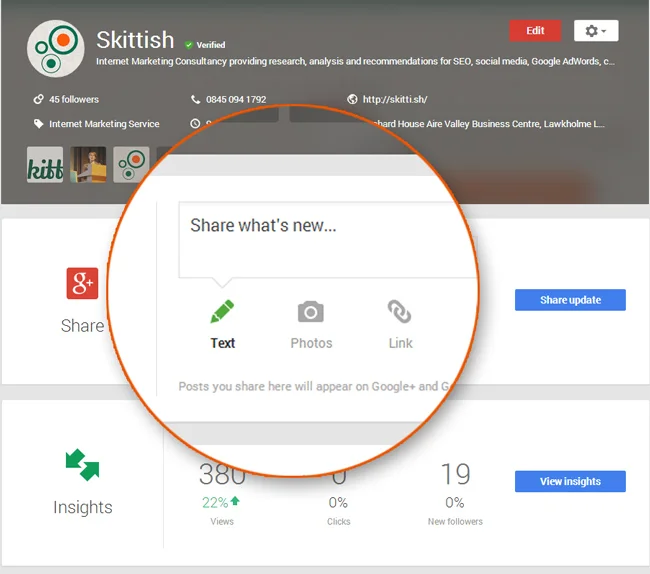Click the phone icon next to 0845 number
Viewport: 650px width, 574px height.
pos(195,99)
